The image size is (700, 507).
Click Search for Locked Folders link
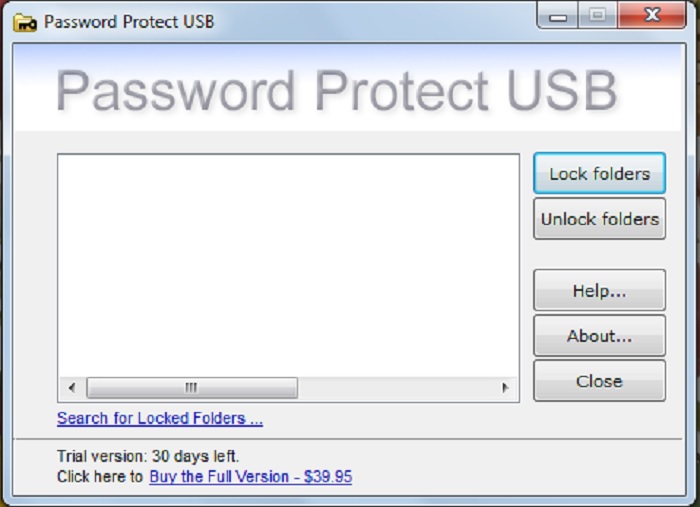(160, 418)
